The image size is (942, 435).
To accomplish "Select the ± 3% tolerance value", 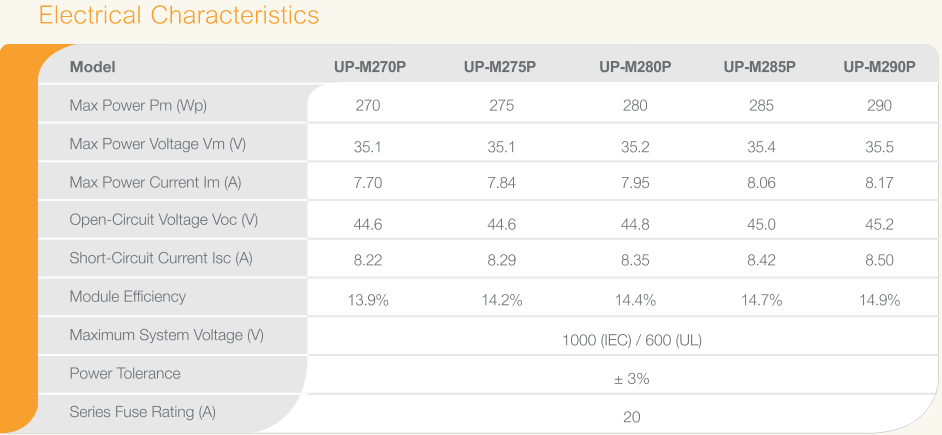I will point(632,379).
